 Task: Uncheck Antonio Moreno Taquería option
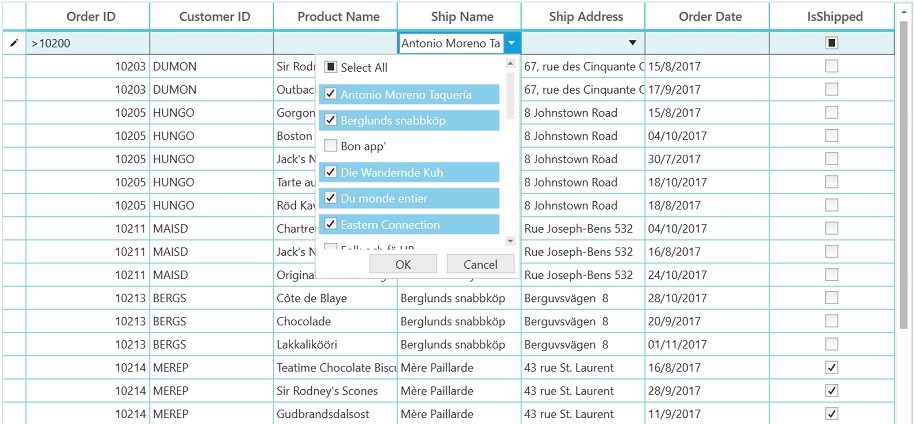(331, 94)
